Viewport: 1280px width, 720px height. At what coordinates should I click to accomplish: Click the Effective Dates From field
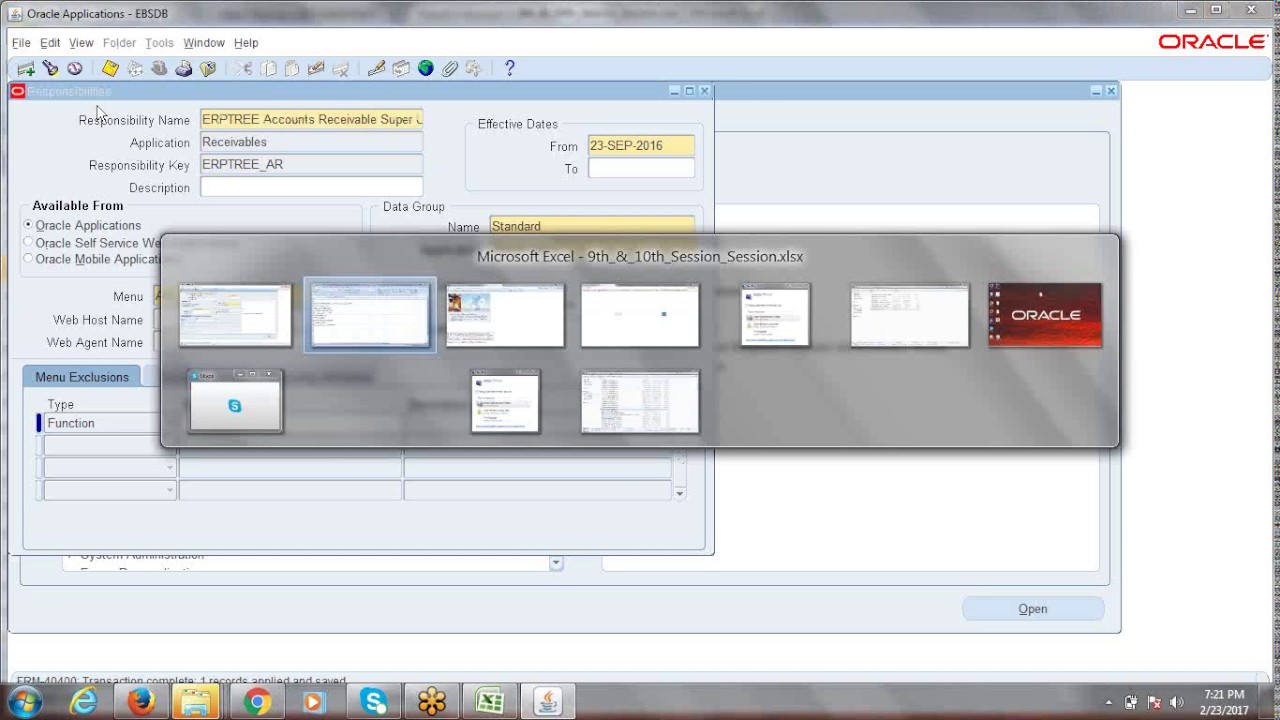[x=641, y=145]
